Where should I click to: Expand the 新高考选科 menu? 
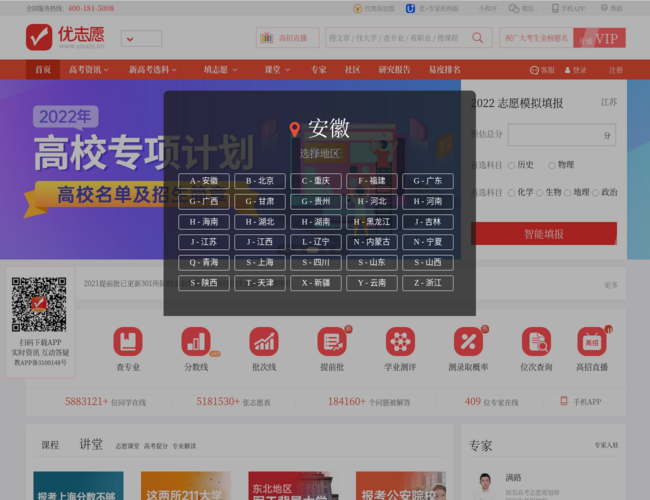(153, 70)
